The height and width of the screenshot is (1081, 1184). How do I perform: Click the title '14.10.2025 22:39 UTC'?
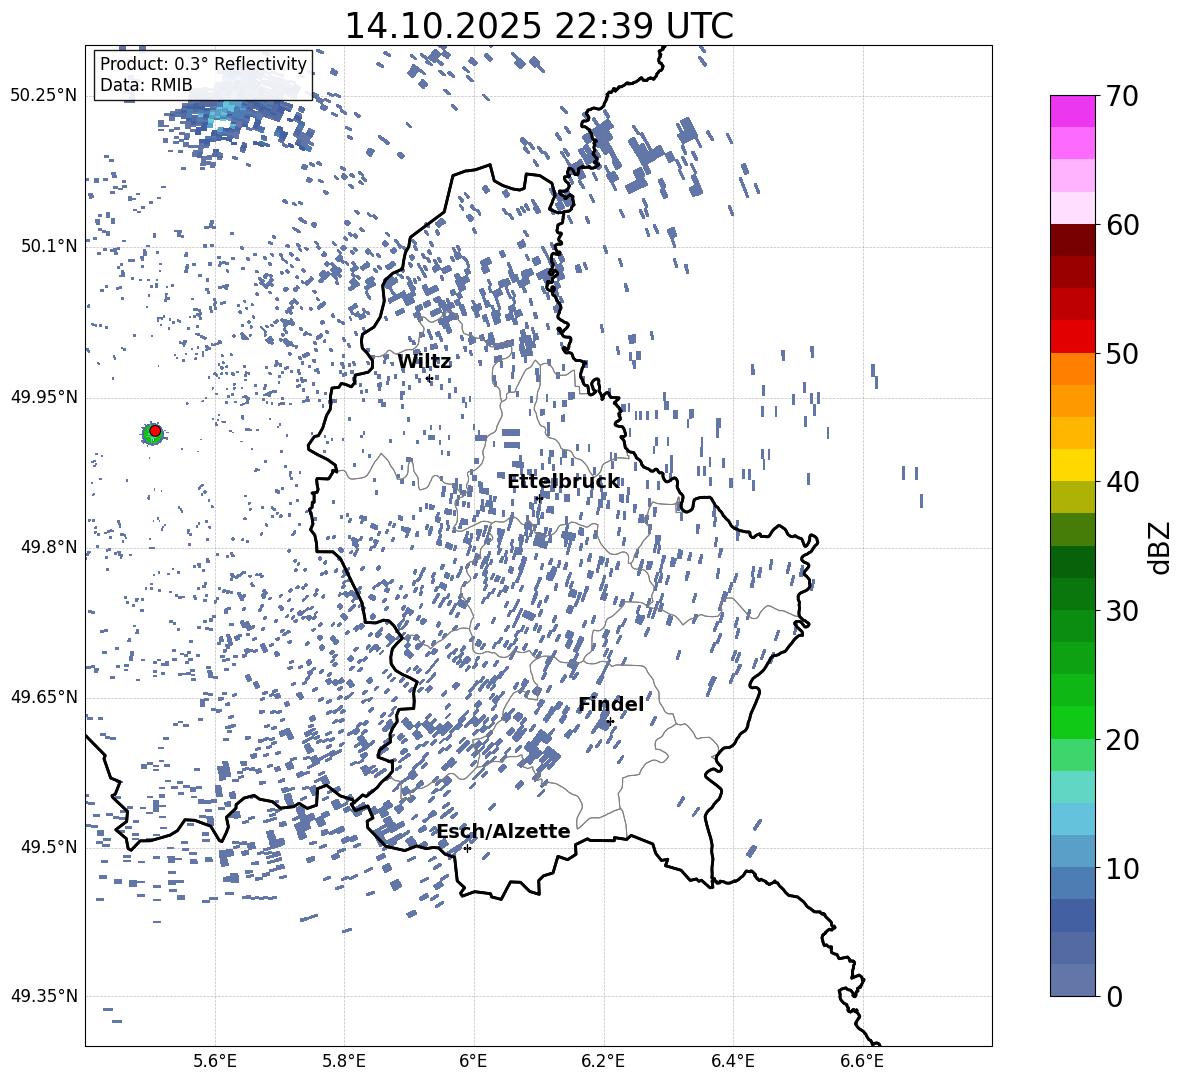click(538, 26)
